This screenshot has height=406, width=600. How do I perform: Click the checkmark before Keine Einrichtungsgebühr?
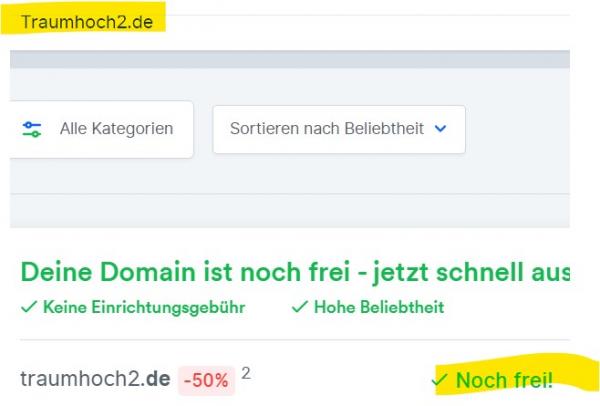pyautogui.click(x=29, y=307)
